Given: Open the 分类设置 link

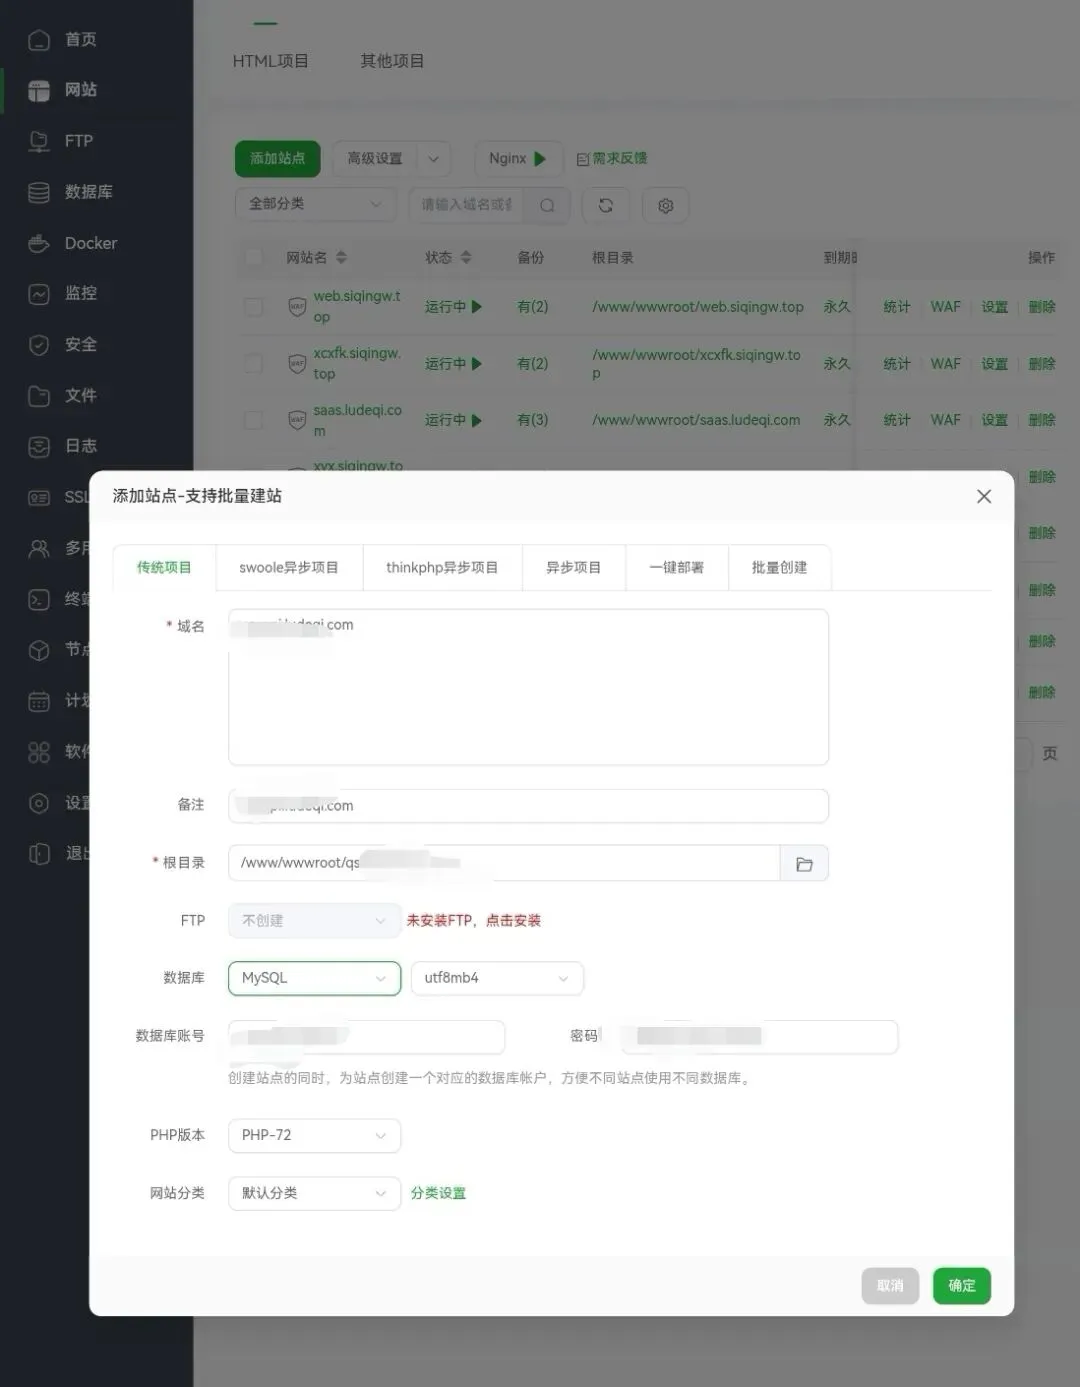Looking at the screenshot, I should 438,1193.
